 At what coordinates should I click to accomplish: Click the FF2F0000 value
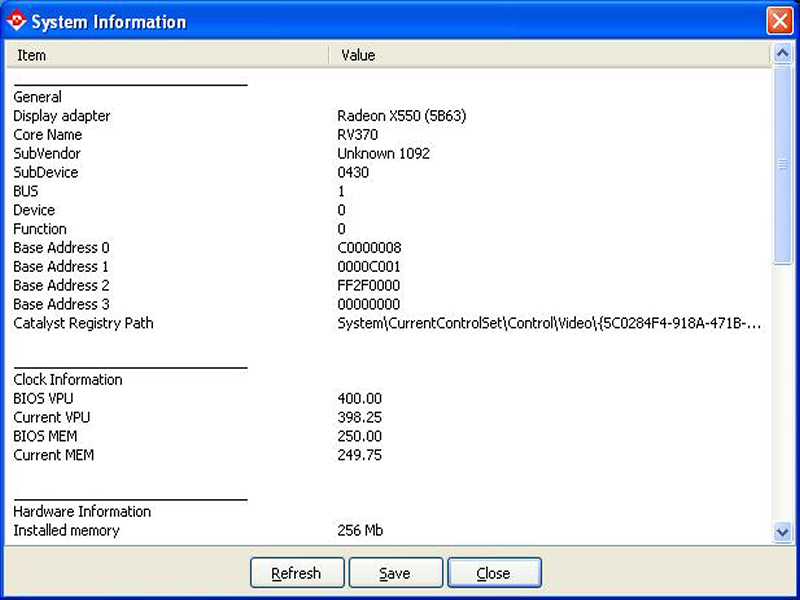[x=369, y=286]
